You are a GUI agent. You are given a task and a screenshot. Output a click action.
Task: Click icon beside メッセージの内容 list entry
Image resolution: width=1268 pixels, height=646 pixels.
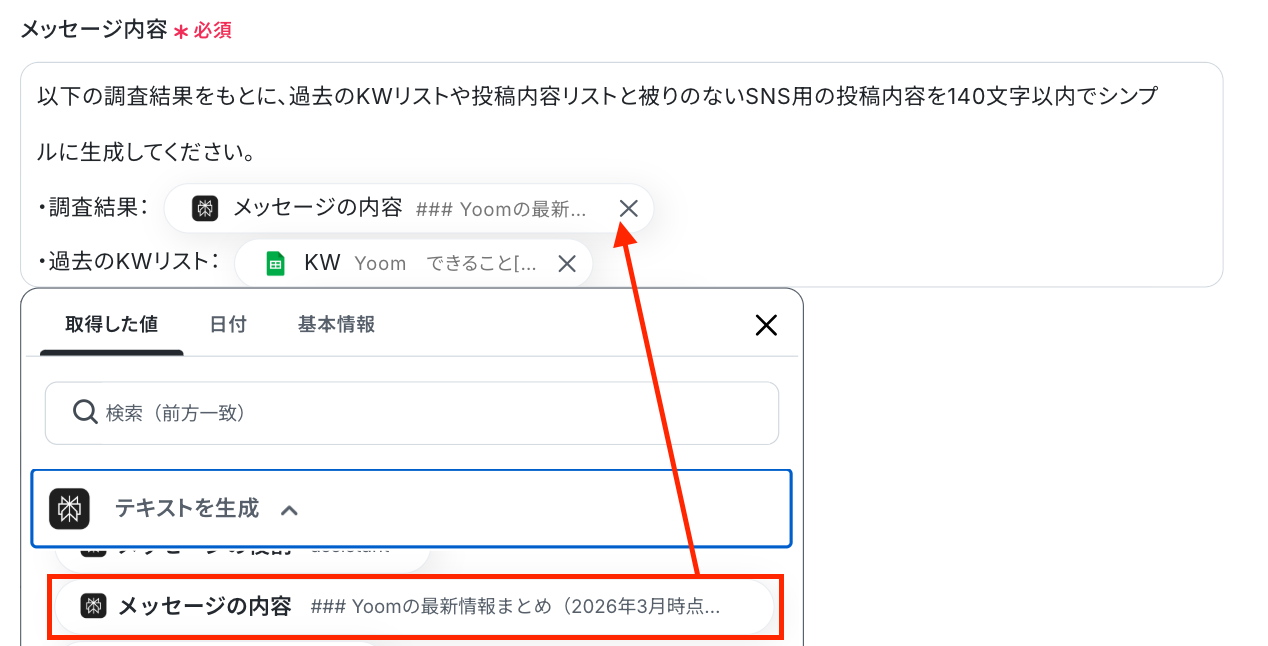(x=94, y=606)
